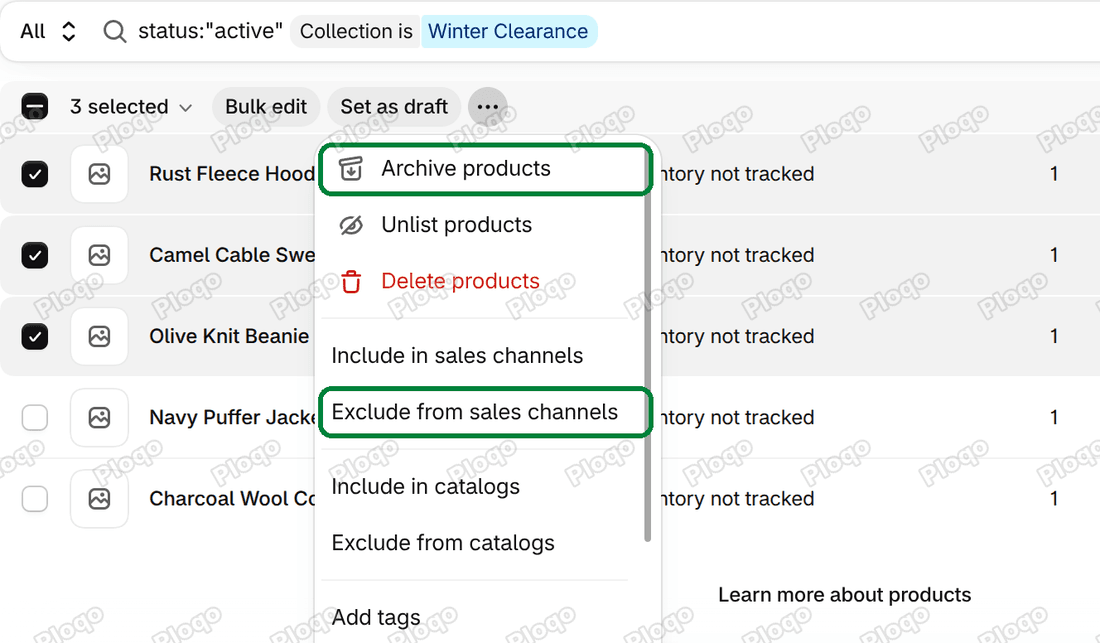Open the Navy Puffer Jacke product name

click(232, 418)
